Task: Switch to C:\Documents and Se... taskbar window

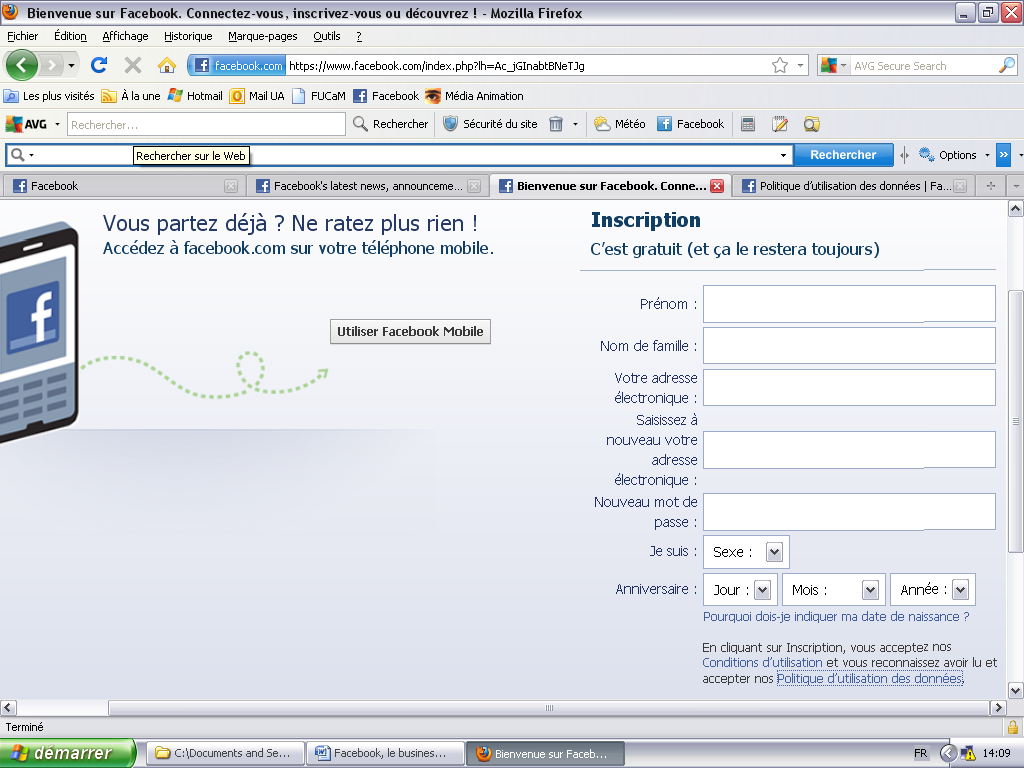Action: pyautogui.click(x=225, y=753)
